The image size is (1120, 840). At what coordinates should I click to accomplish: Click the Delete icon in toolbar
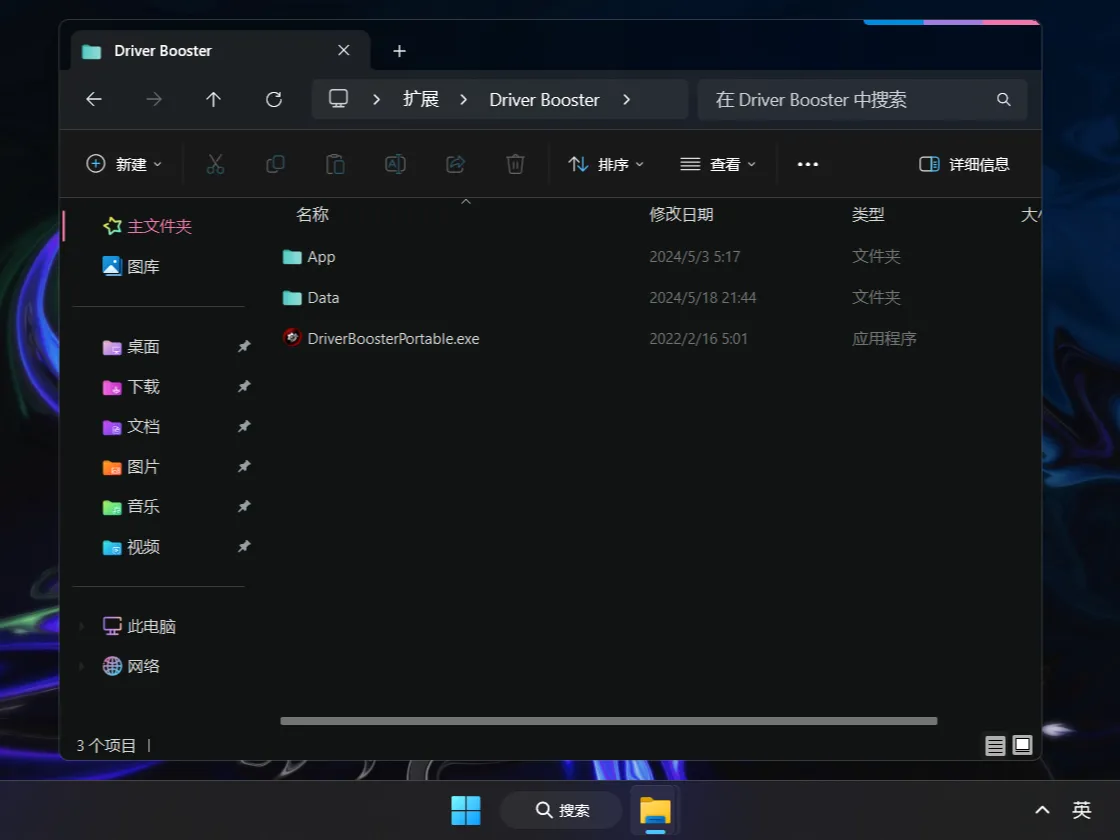pyautogui.click(x=515, y=164)
